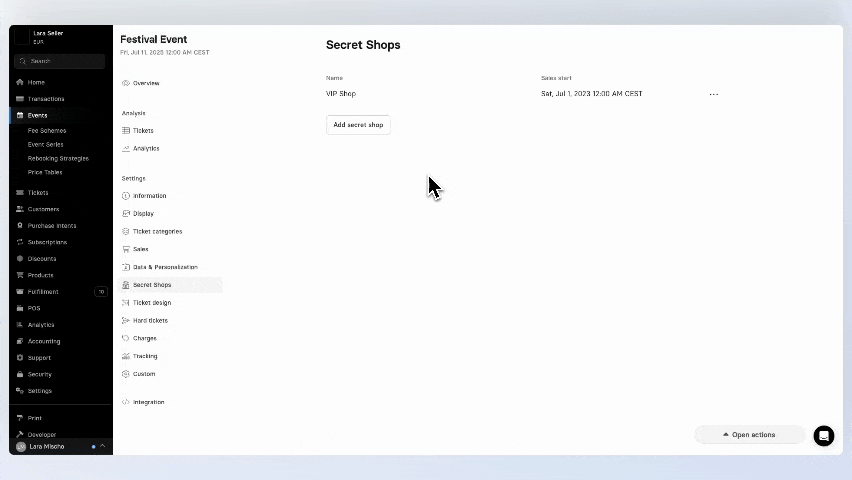Open Rebooking Strategies under Events
The image size is (852, 480).
58,158
